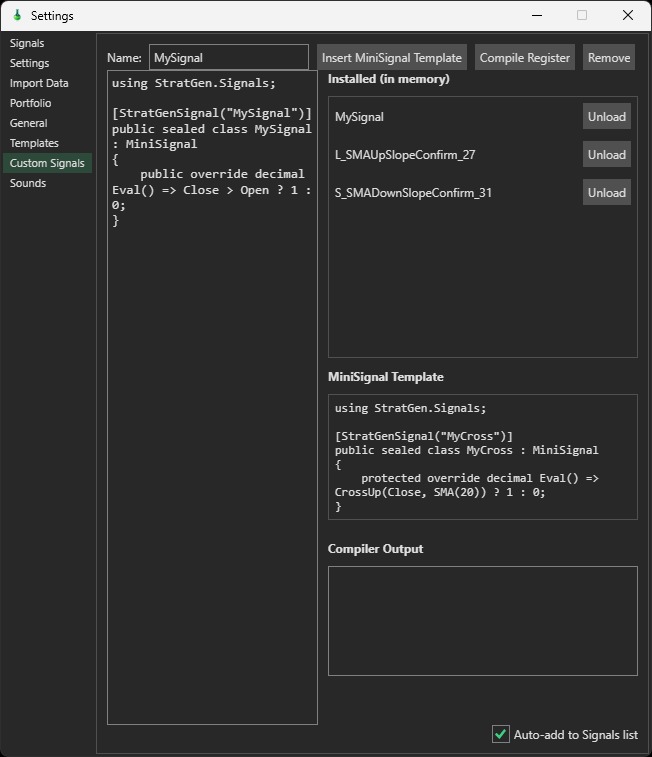Go to the Settings sidebar section

tap(29, 63)
